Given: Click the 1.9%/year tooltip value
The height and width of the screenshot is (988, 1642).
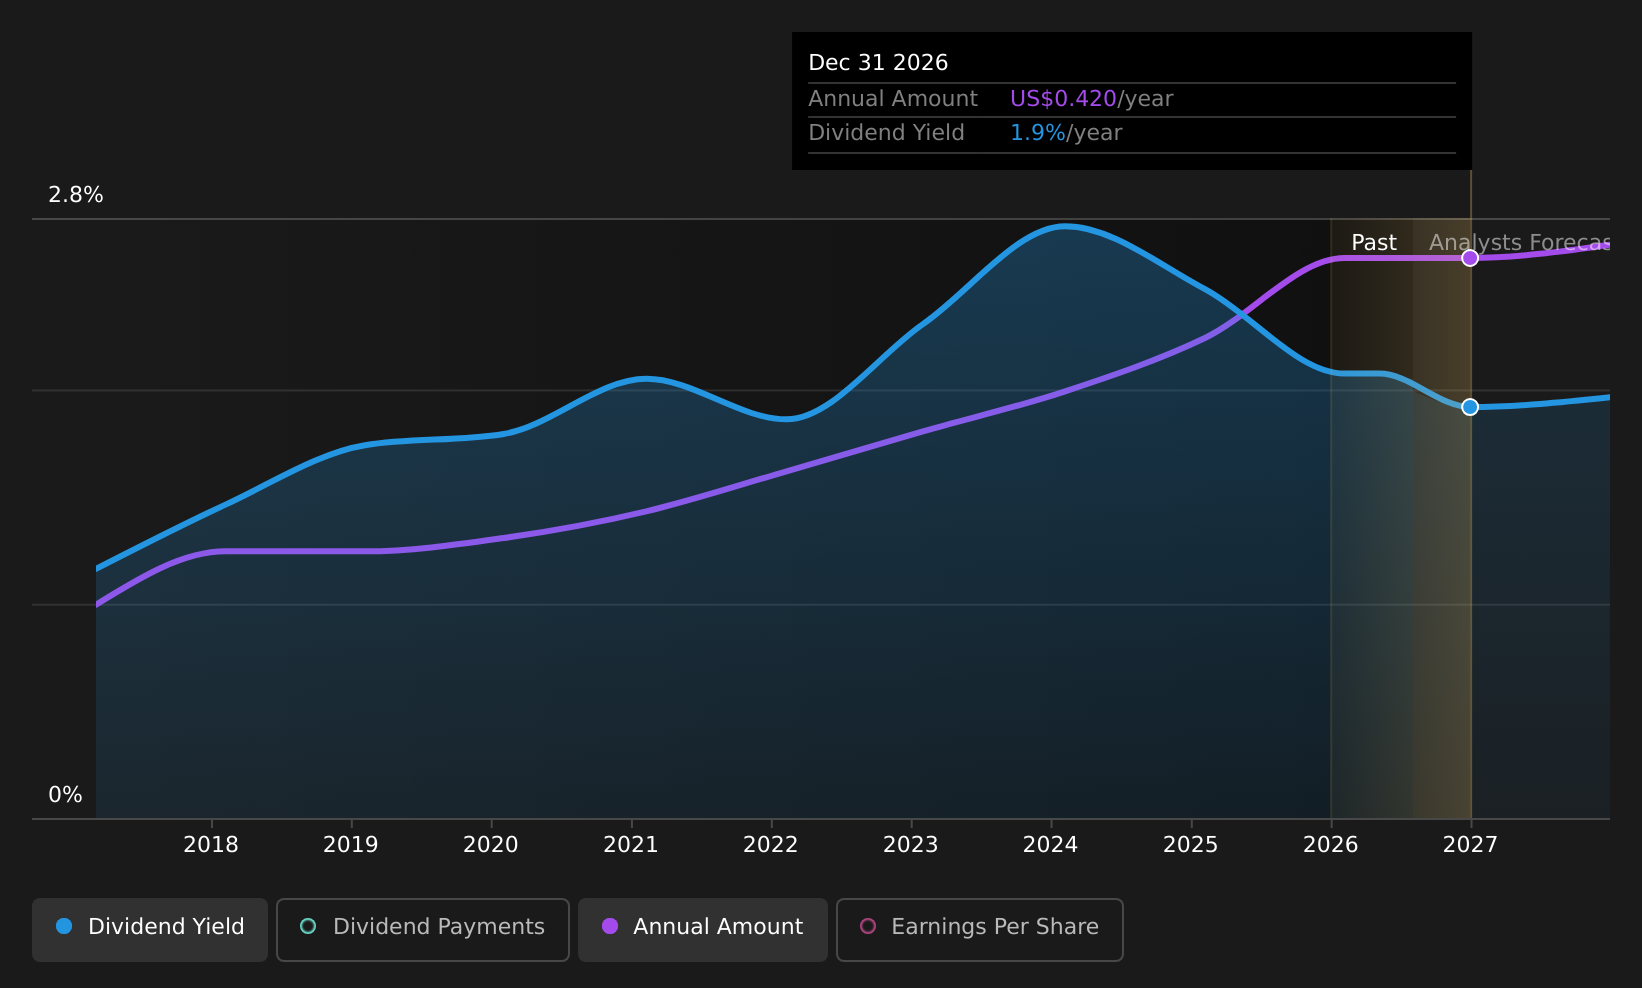Looking at the screenshot, I should [x=1066, y=133].
